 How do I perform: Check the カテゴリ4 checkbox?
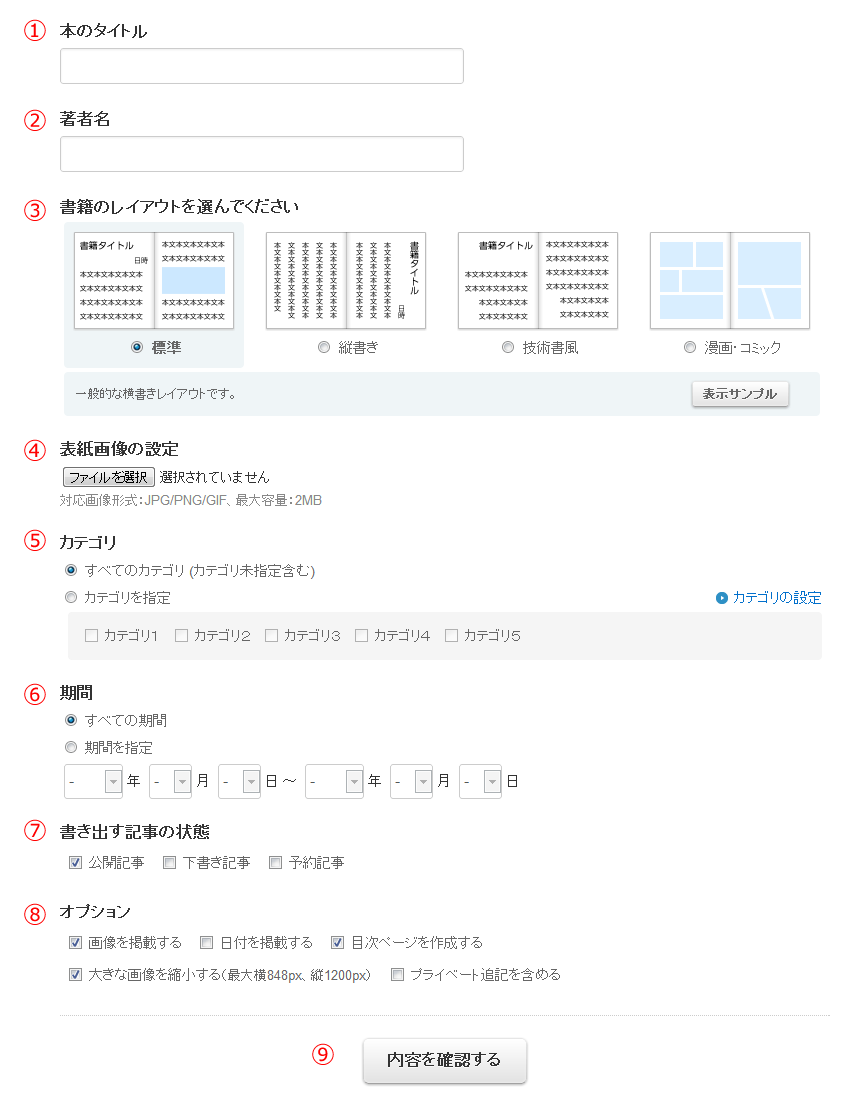click(x=362, y=635)
